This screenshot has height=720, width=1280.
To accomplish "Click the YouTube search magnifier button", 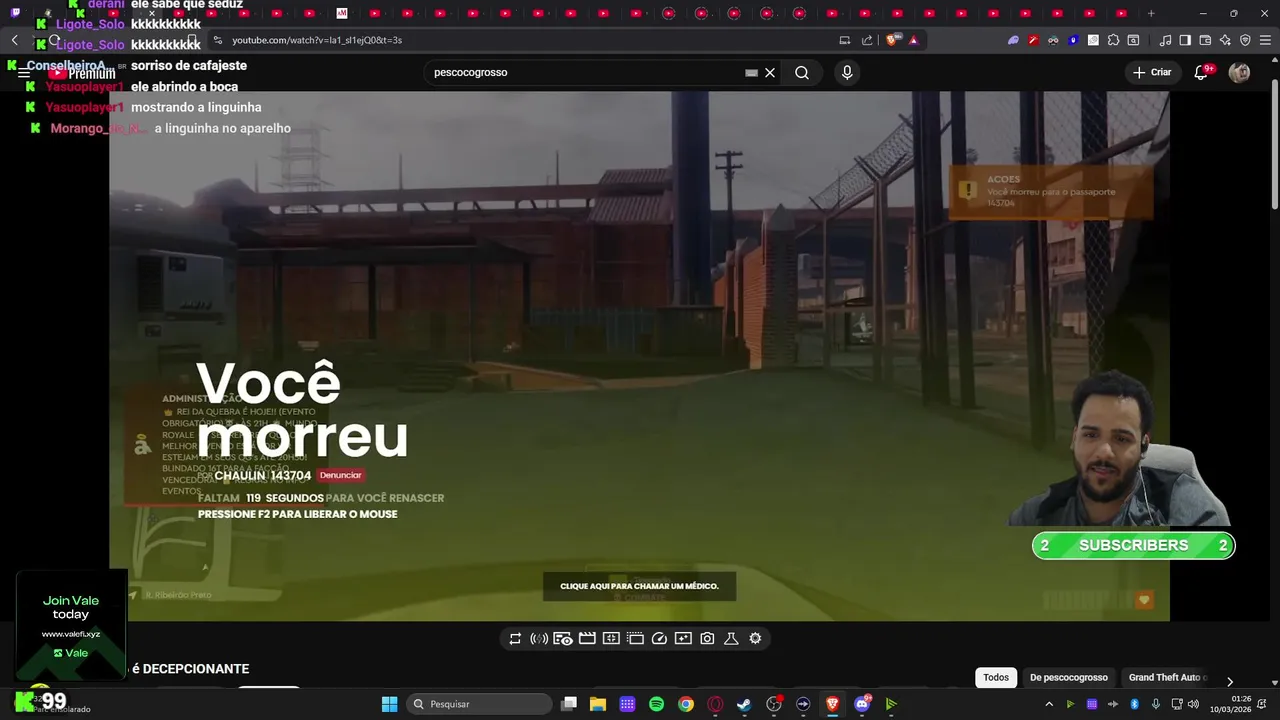I will 802,72.
